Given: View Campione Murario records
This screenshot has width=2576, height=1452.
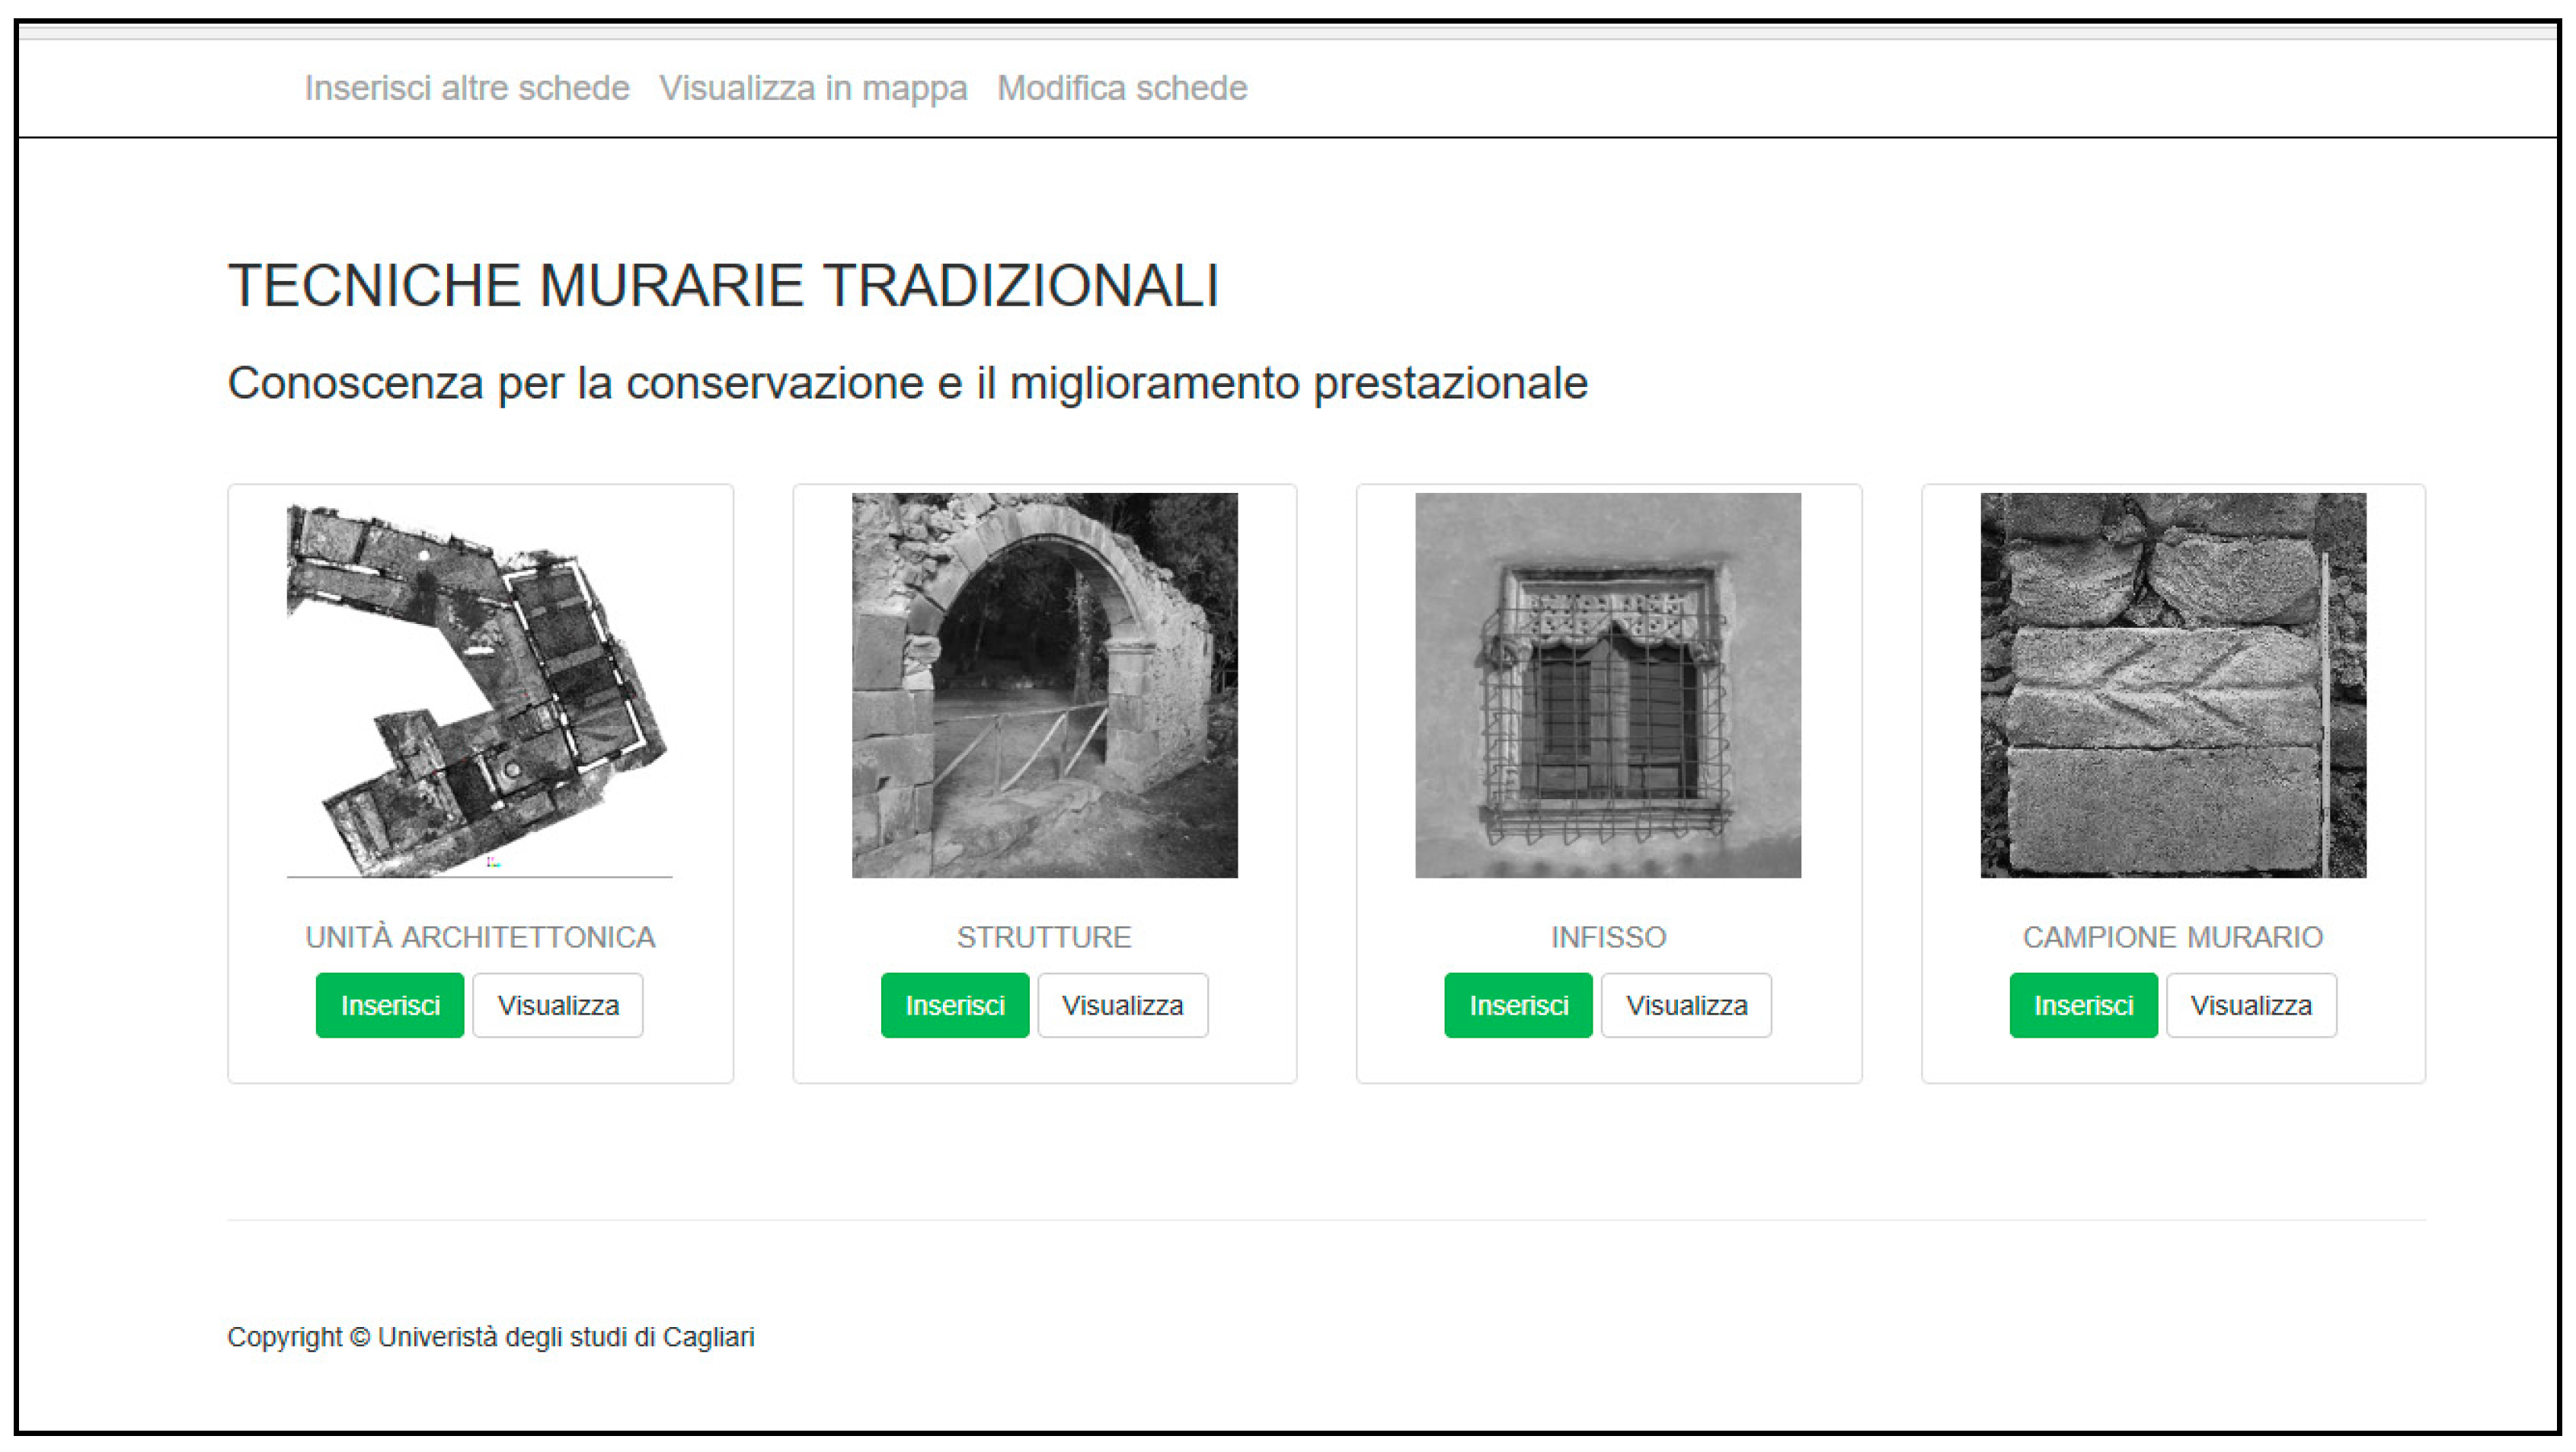Looking at the screenshot, I should 2251,1005.
